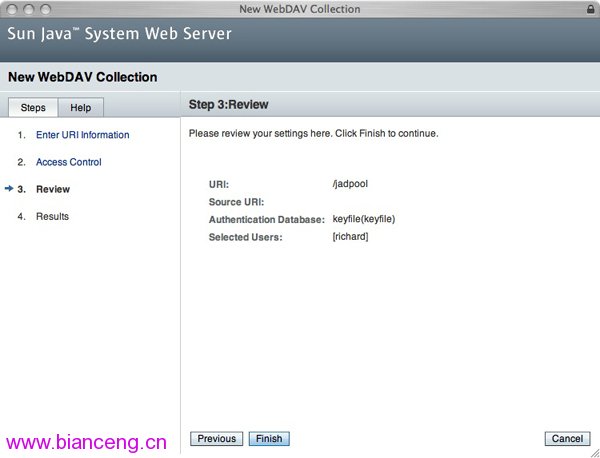
Task: Click the New WebDAV Collection page heading
Action: (x=83, y=77)
